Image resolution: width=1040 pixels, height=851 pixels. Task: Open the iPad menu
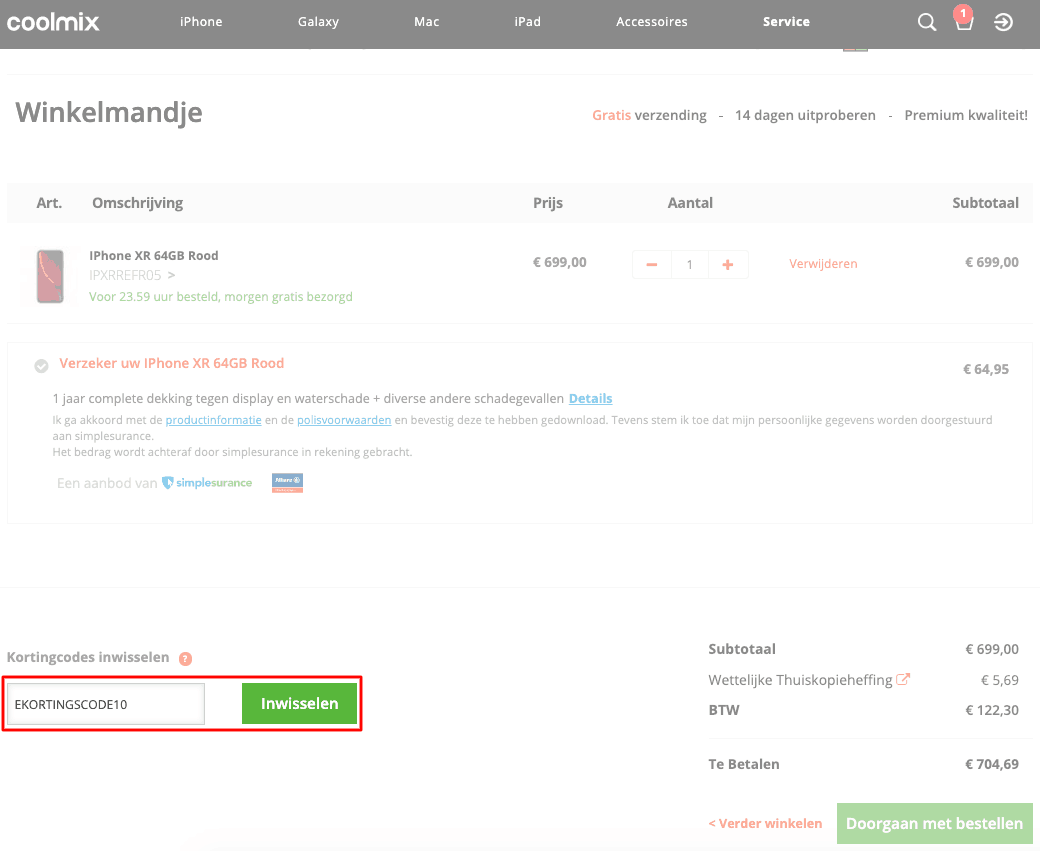point(527,22)
